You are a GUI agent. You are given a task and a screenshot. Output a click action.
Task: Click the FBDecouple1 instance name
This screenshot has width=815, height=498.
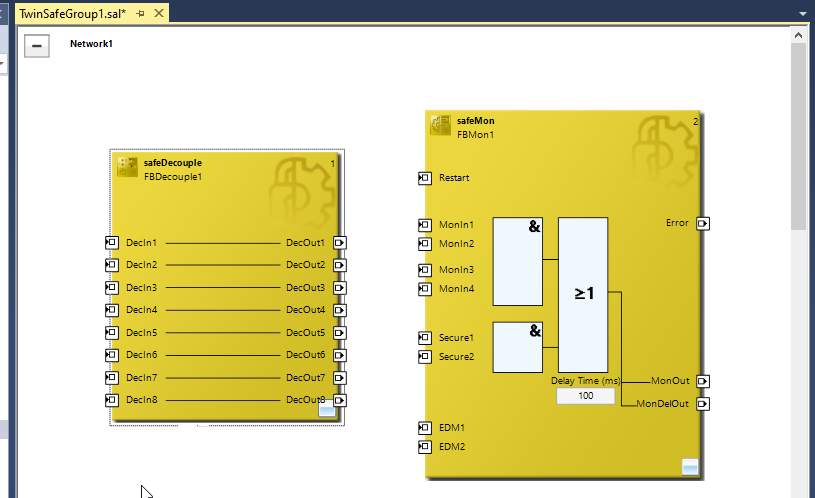coord(173,177)
